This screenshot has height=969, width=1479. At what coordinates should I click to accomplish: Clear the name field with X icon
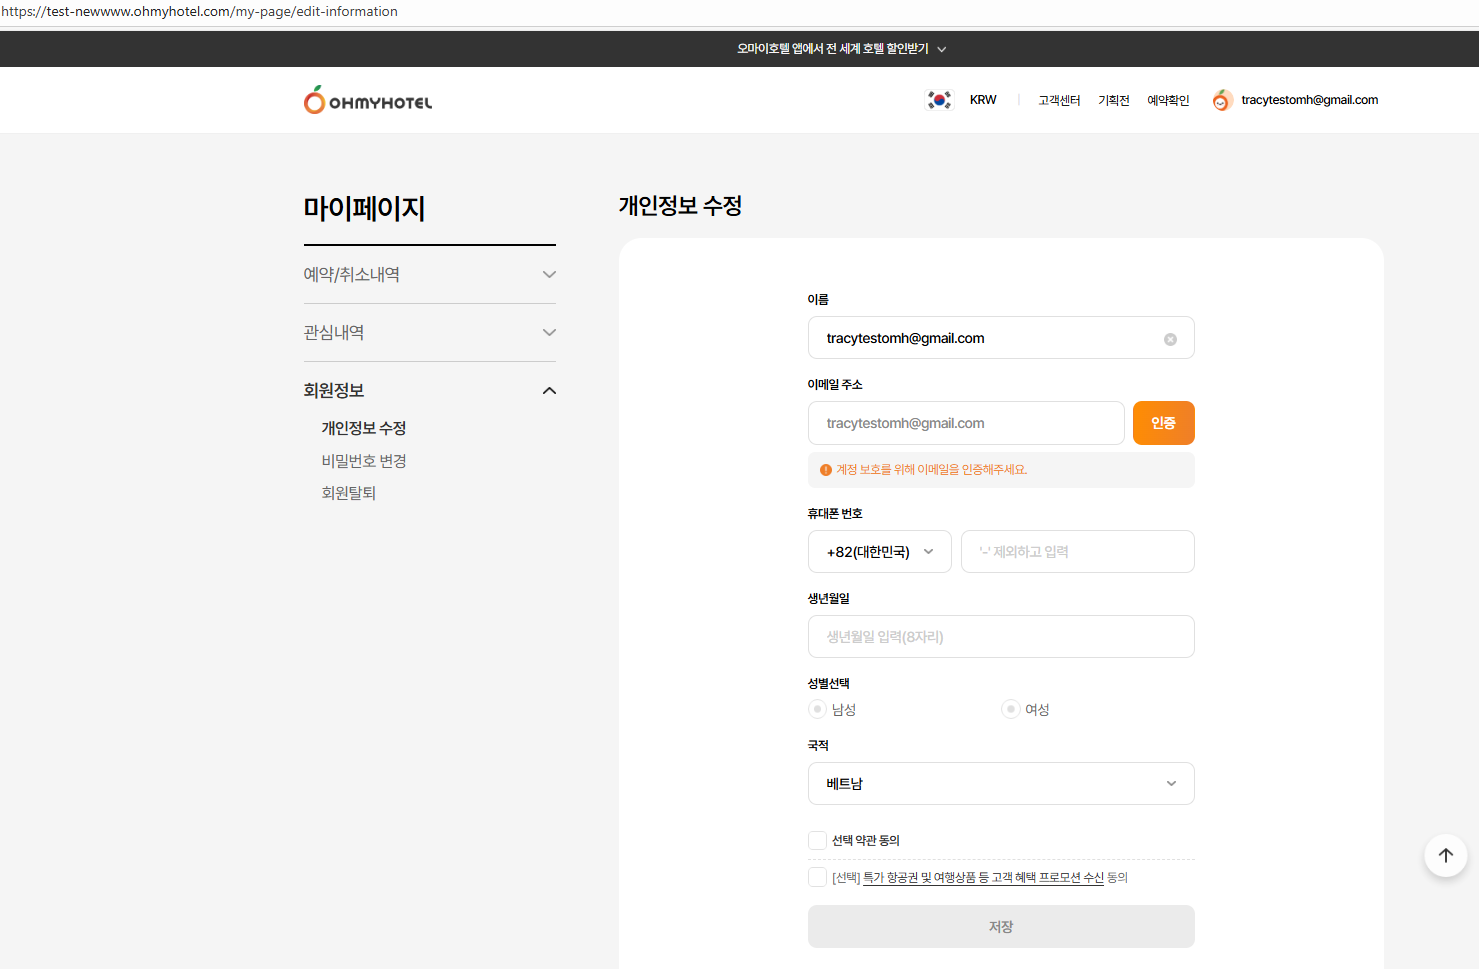[x=1170, y=339]
